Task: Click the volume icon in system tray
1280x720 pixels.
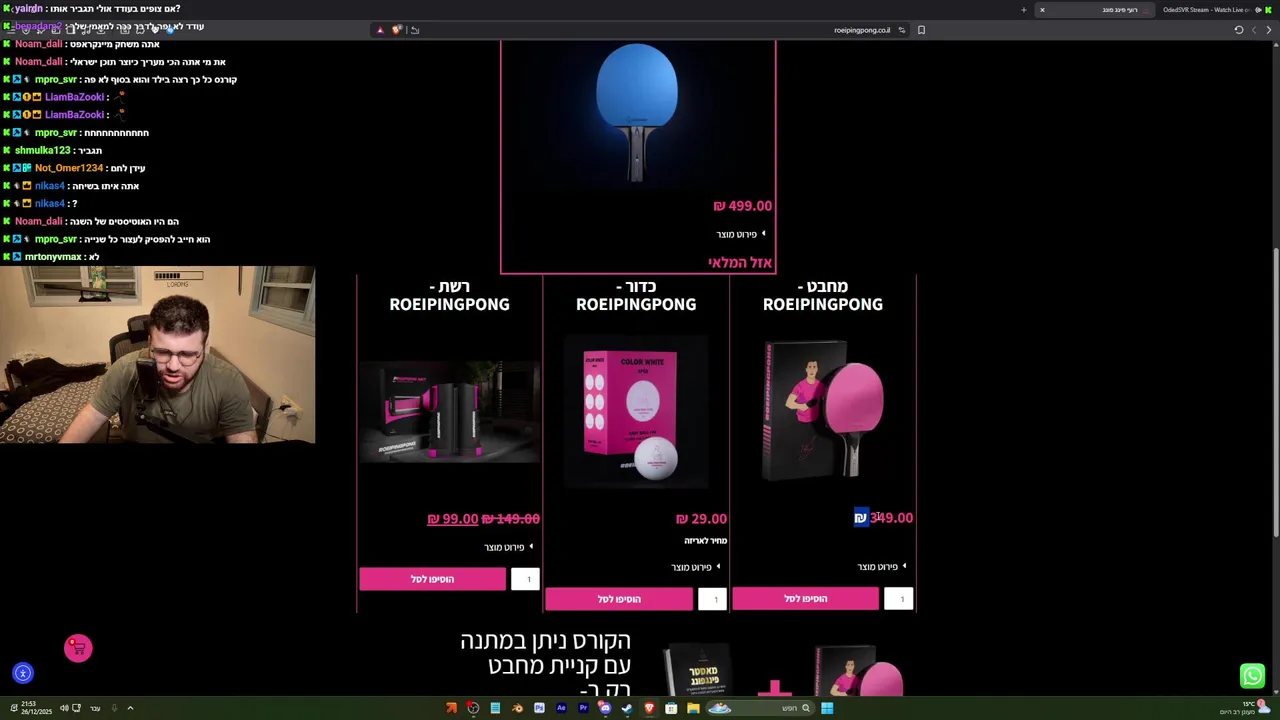Action: (64, 708)
